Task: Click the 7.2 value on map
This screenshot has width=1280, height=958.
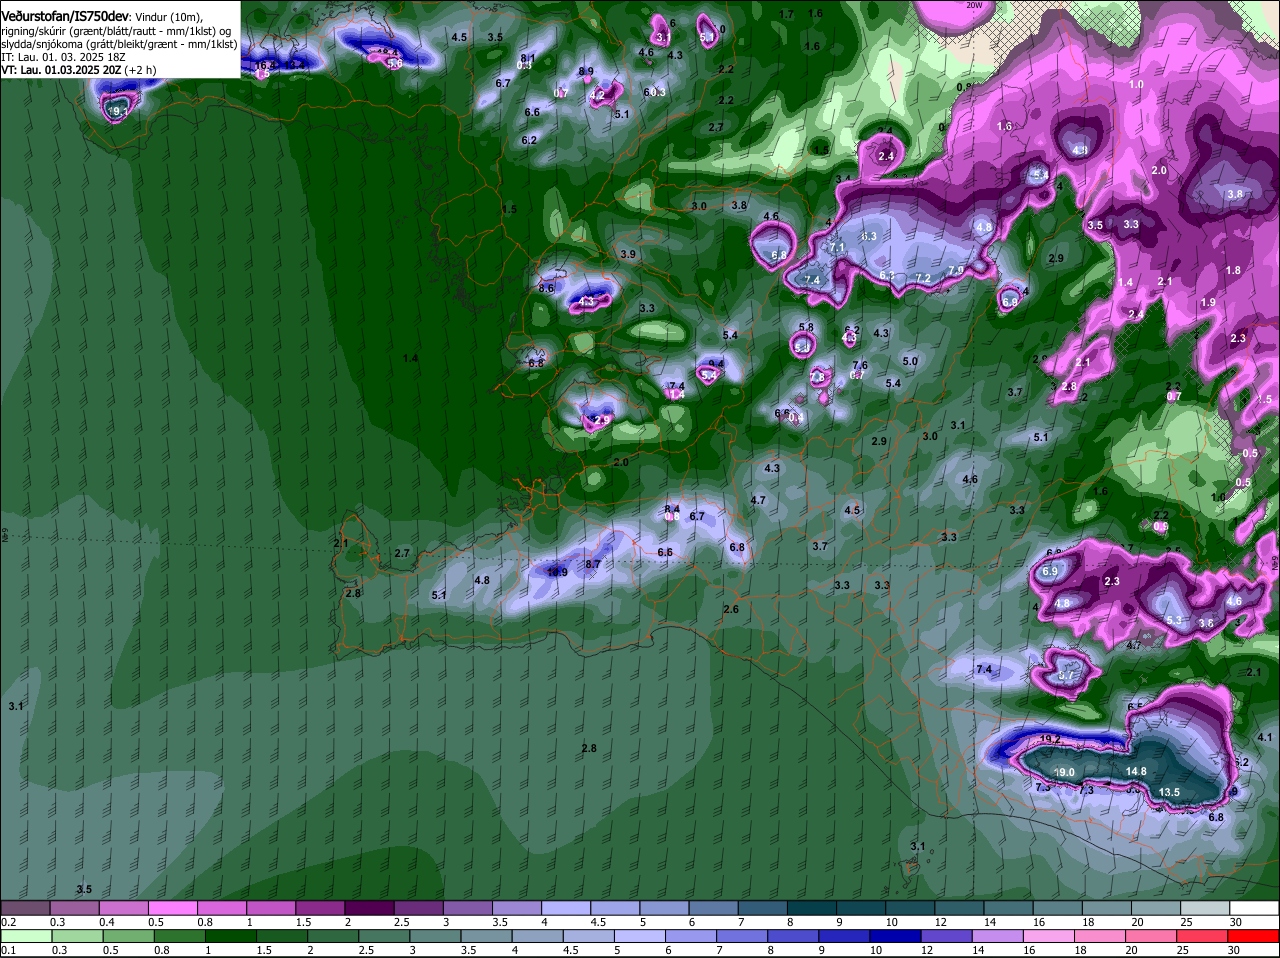Action: [x=923, y=278]
